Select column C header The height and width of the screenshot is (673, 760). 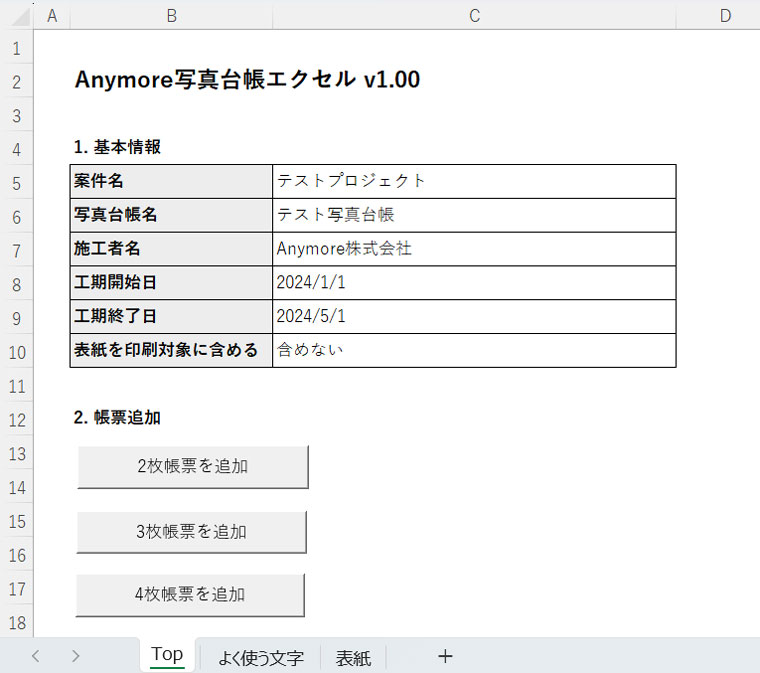point(475,16)
